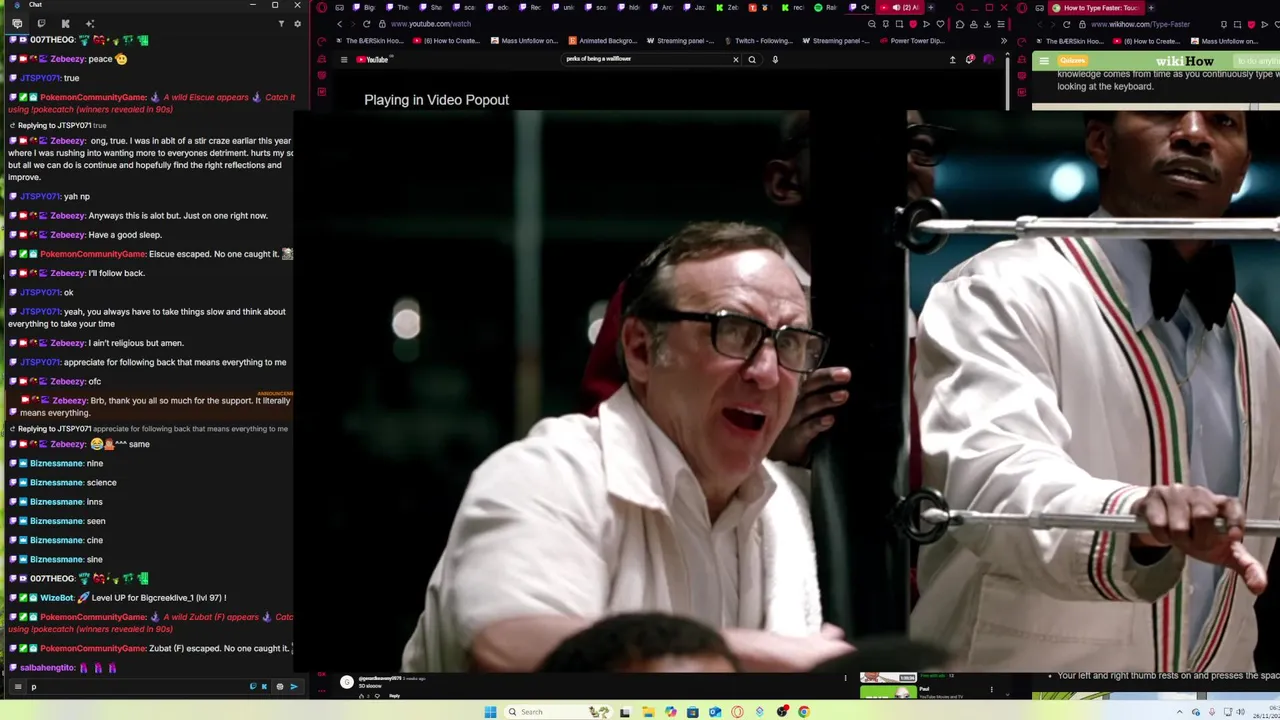This screenshot has height=720, width=1280.
Task: Click the 'Level UP for Bigcreeklive_1' message
Action: coord(159,598)
